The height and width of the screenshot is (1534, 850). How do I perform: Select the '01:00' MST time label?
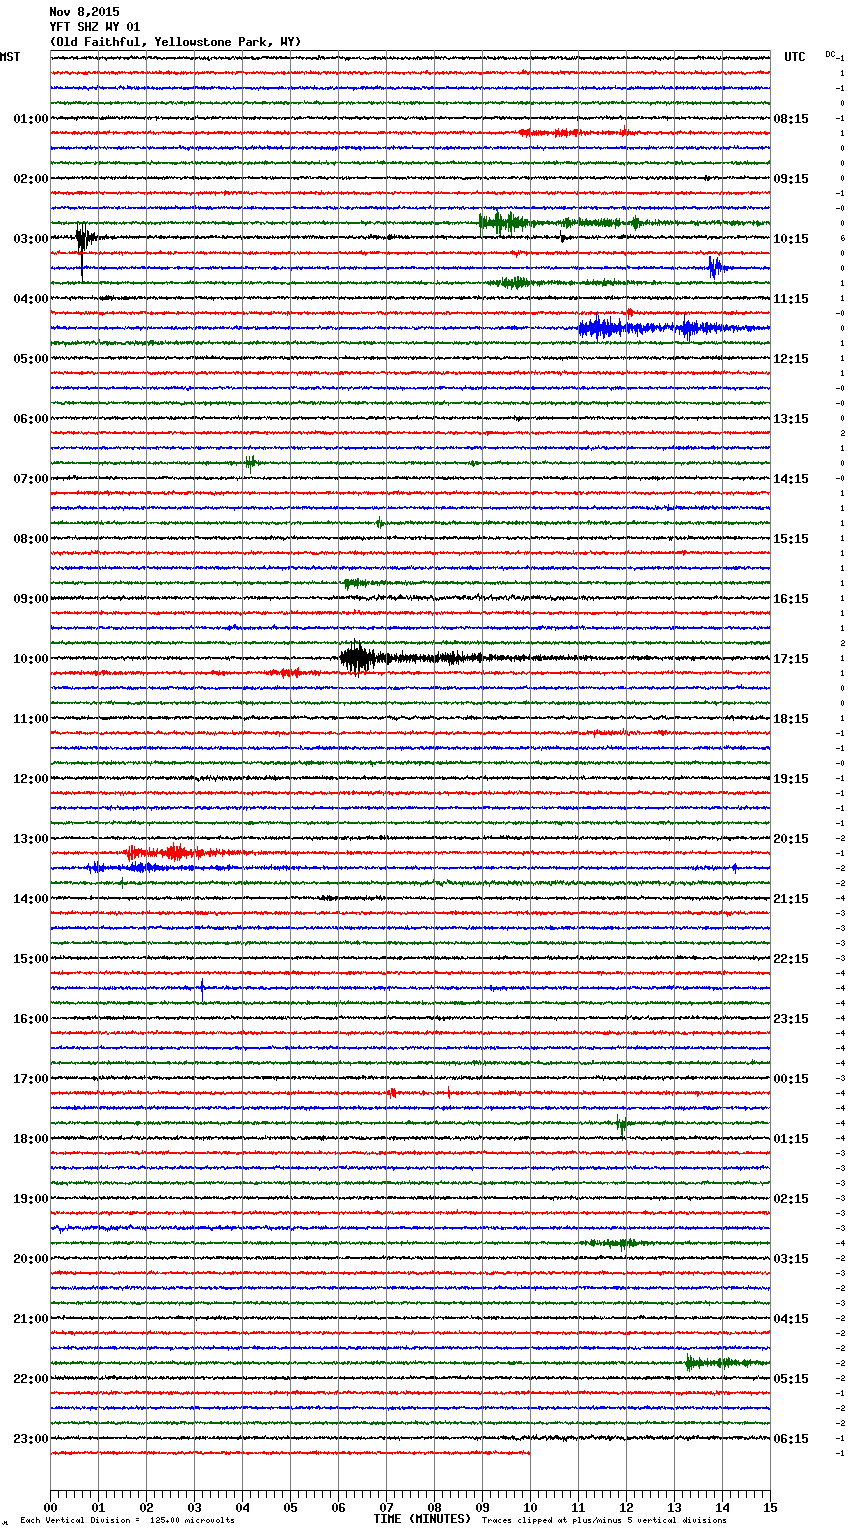point(31,119)
